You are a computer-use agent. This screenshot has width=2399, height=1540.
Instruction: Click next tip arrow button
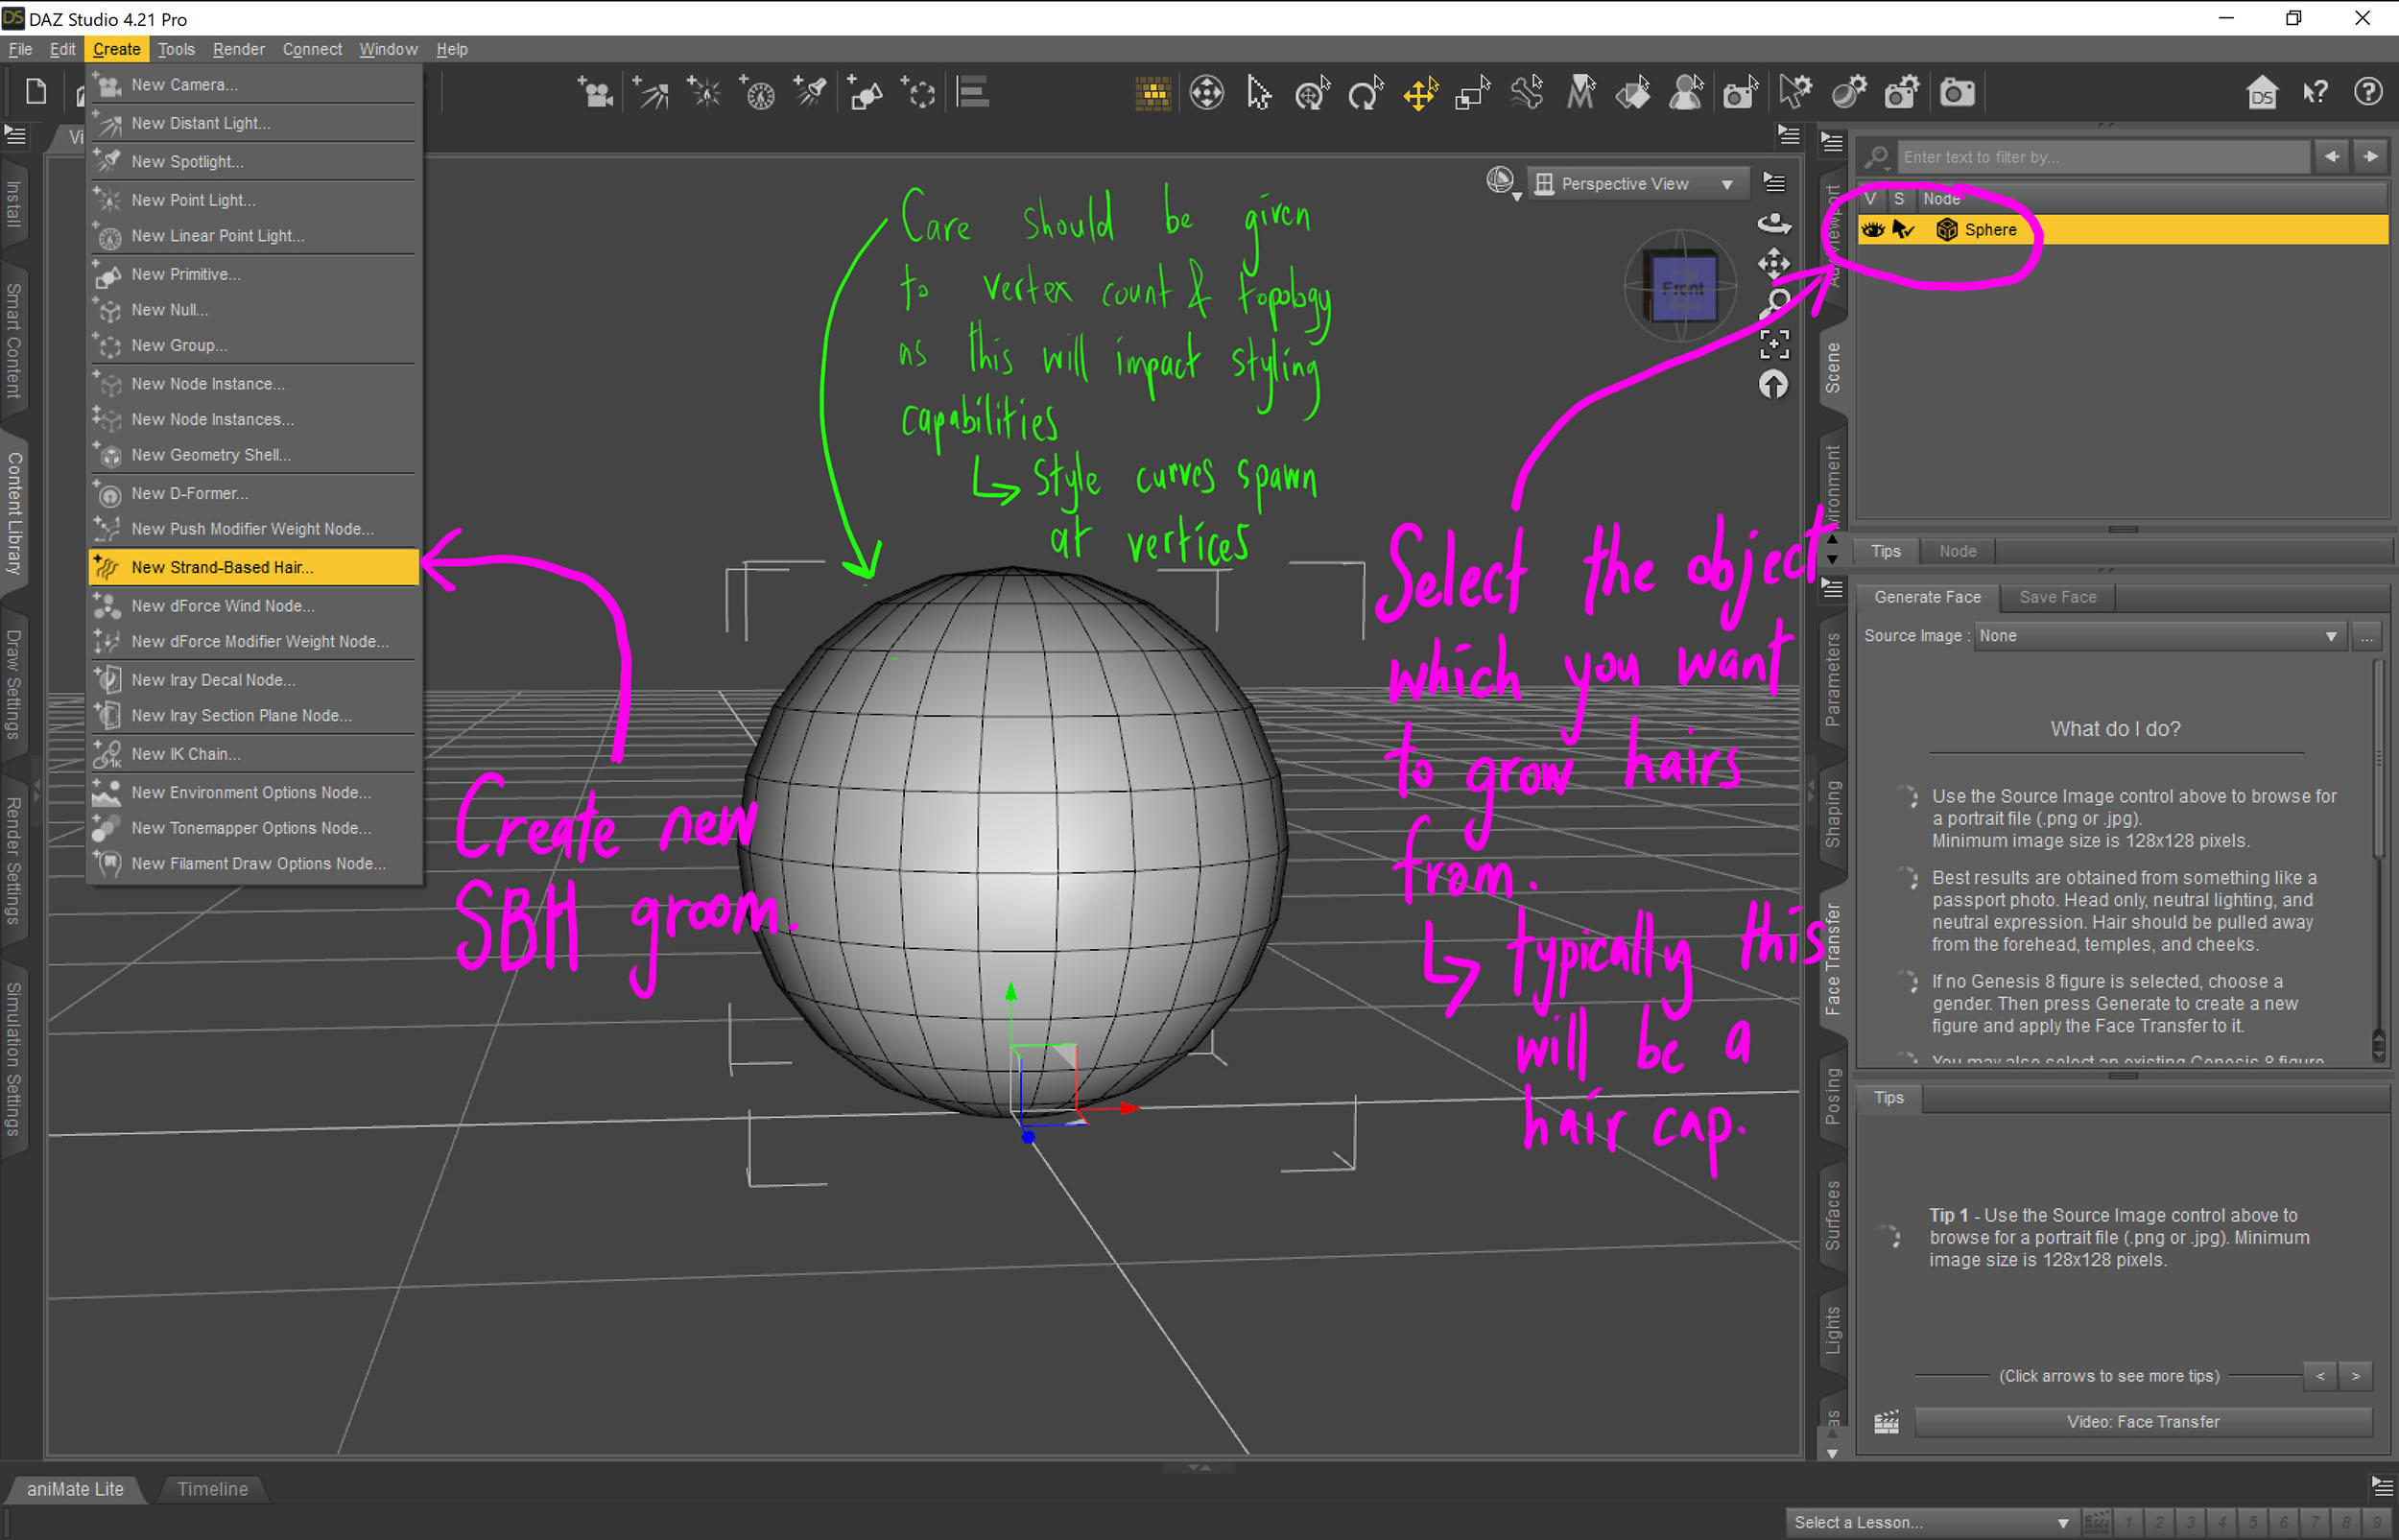pyautogui.click(x=2355, y=1376)
